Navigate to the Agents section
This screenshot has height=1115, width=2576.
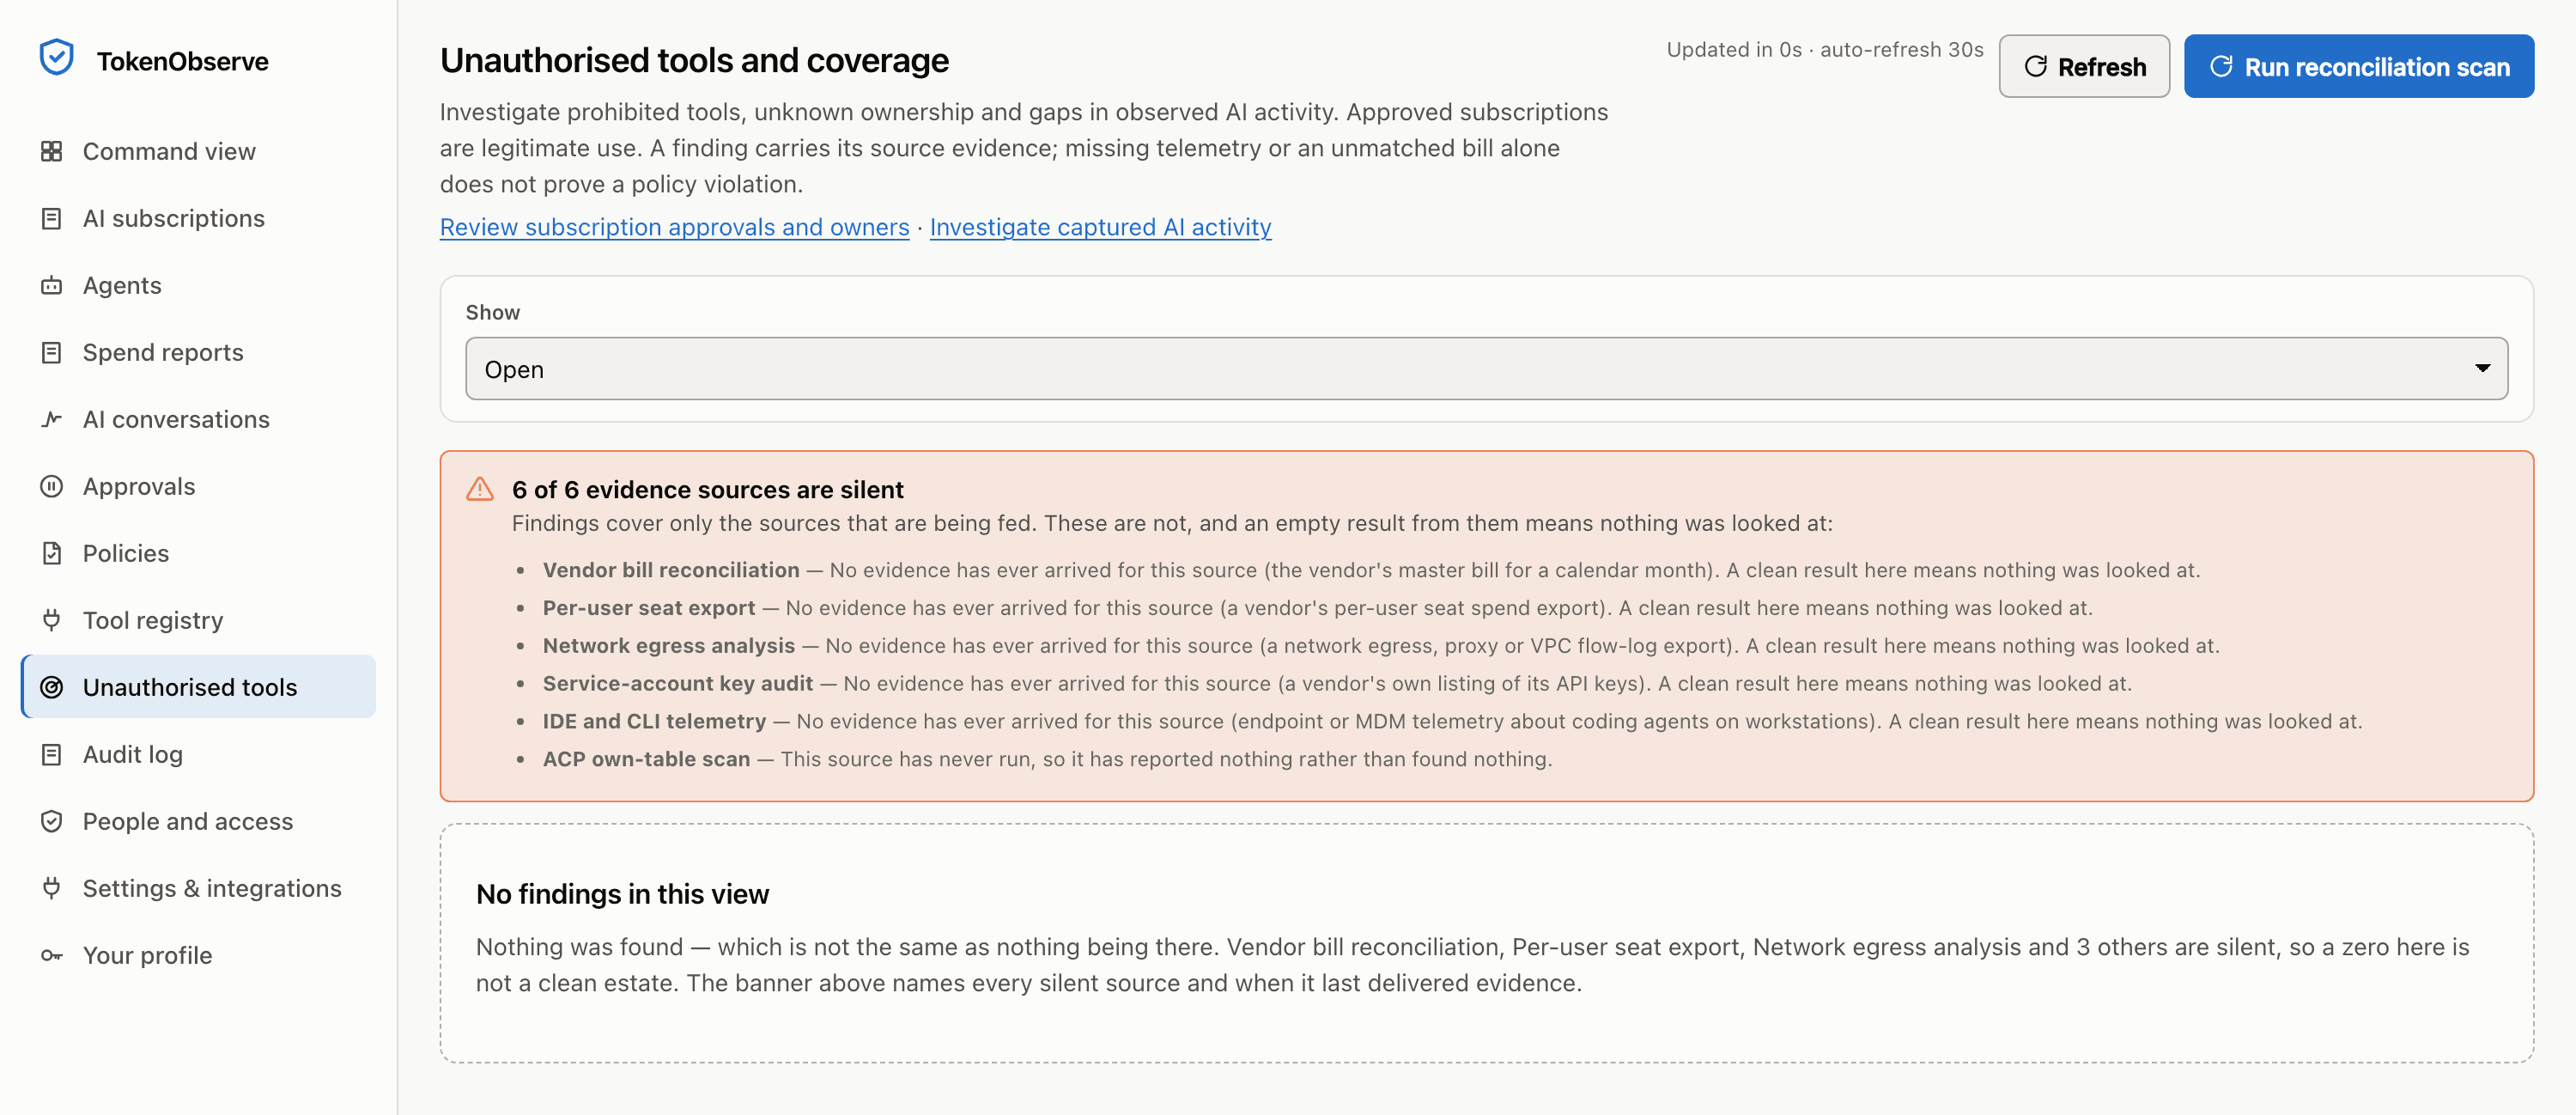(x=199, y=285)
